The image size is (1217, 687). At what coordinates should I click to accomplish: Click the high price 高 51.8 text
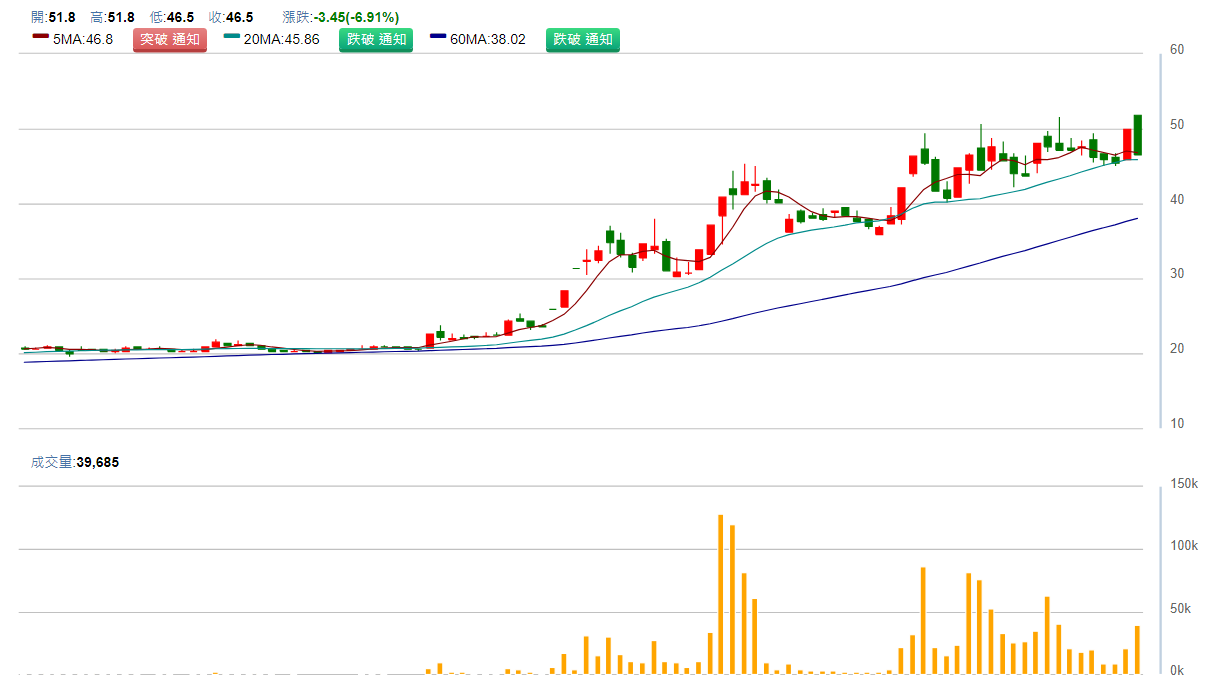pos(112,17)
